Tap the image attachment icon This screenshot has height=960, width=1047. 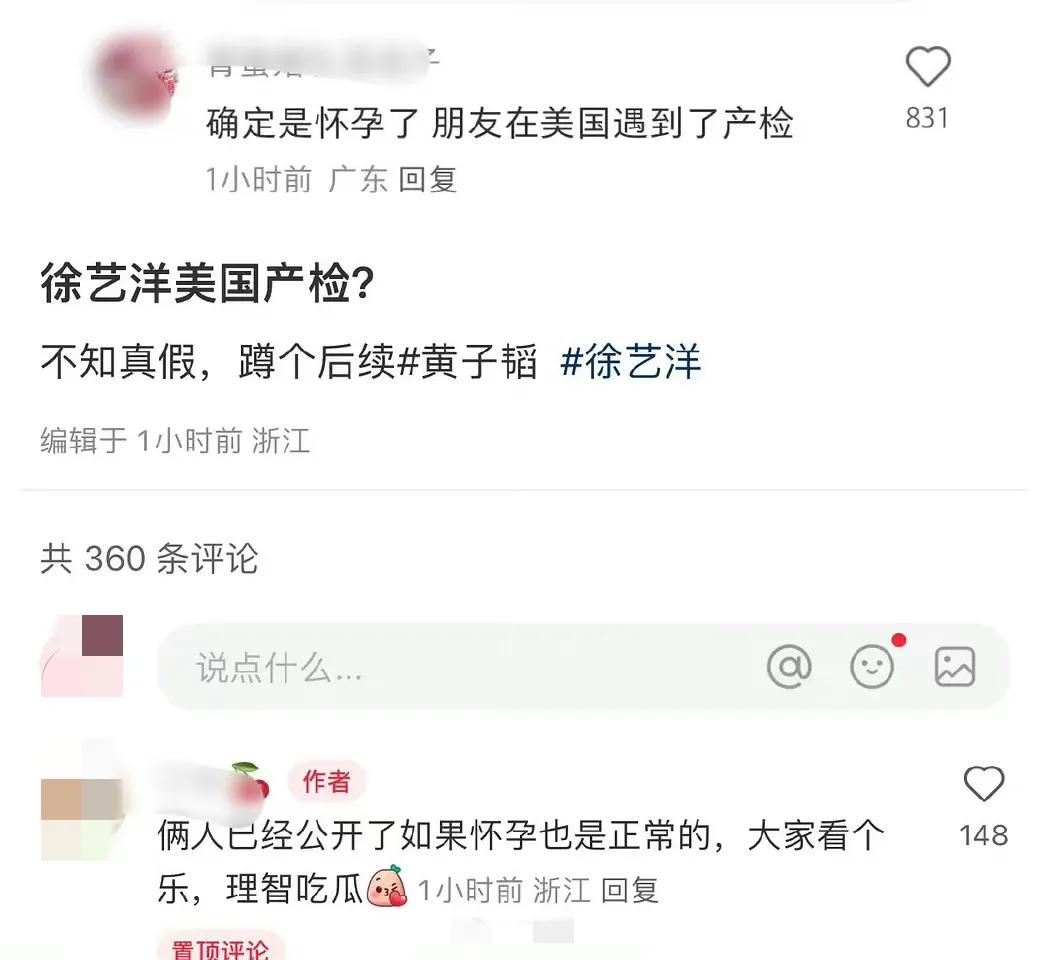click(x=955, y=666)
